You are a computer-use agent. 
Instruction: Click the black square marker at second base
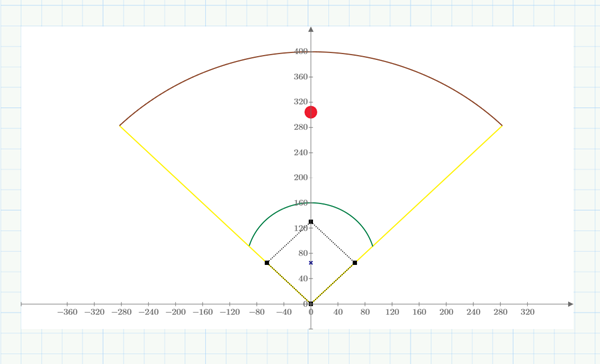(311, 222)
